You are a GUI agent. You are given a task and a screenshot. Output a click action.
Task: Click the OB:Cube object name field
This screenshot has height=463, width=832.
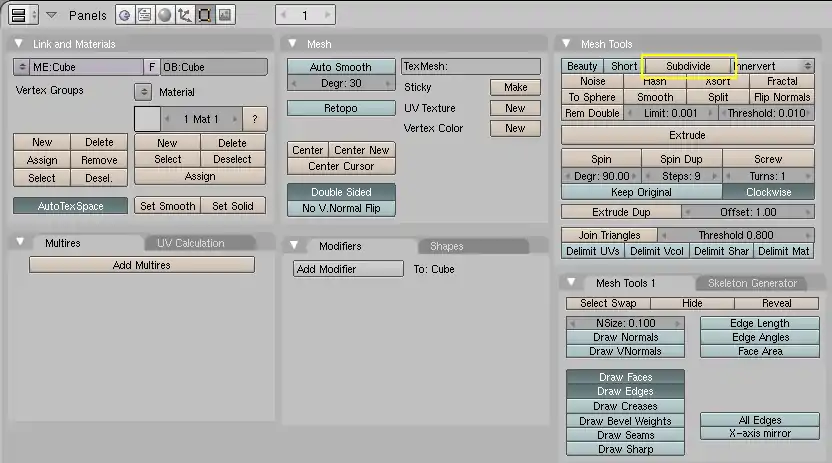[x=214, y=67]
